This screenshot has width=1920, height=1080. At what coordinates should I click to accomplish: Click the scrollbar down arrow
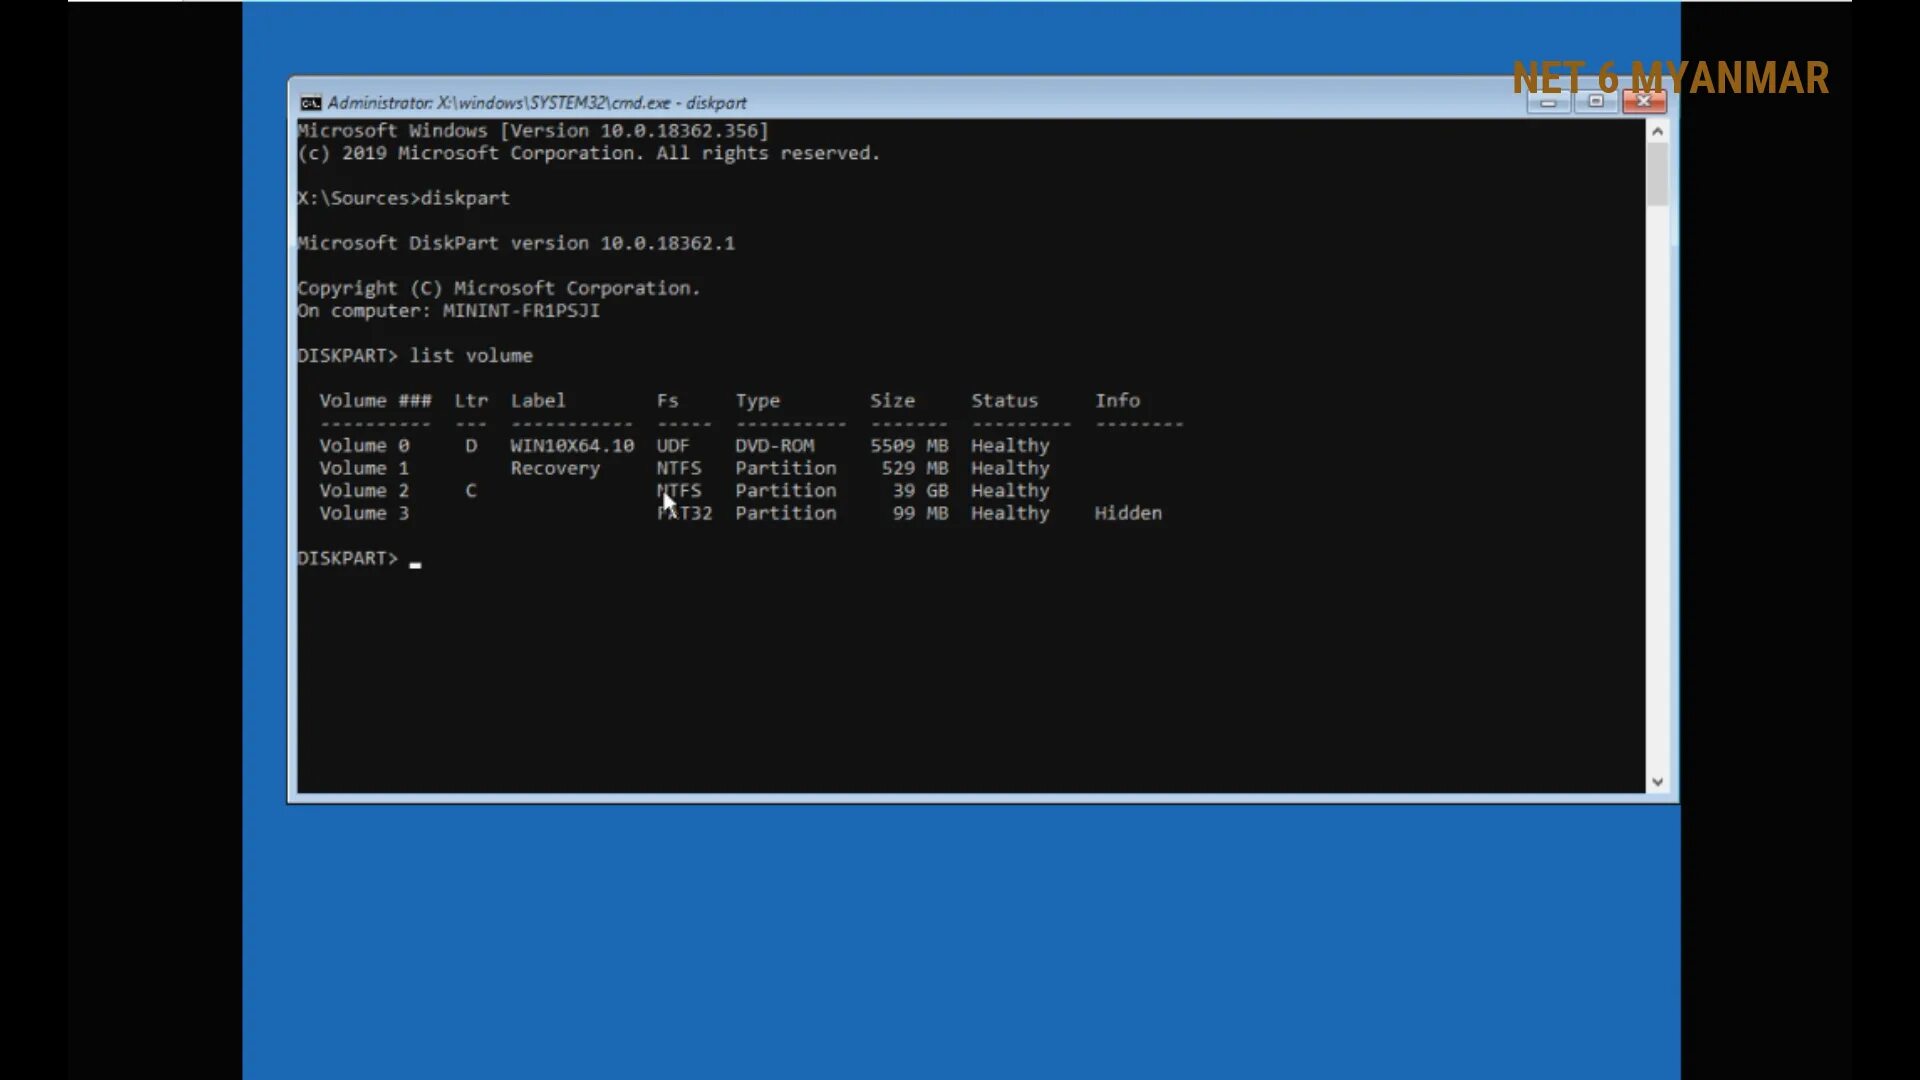1657,781
